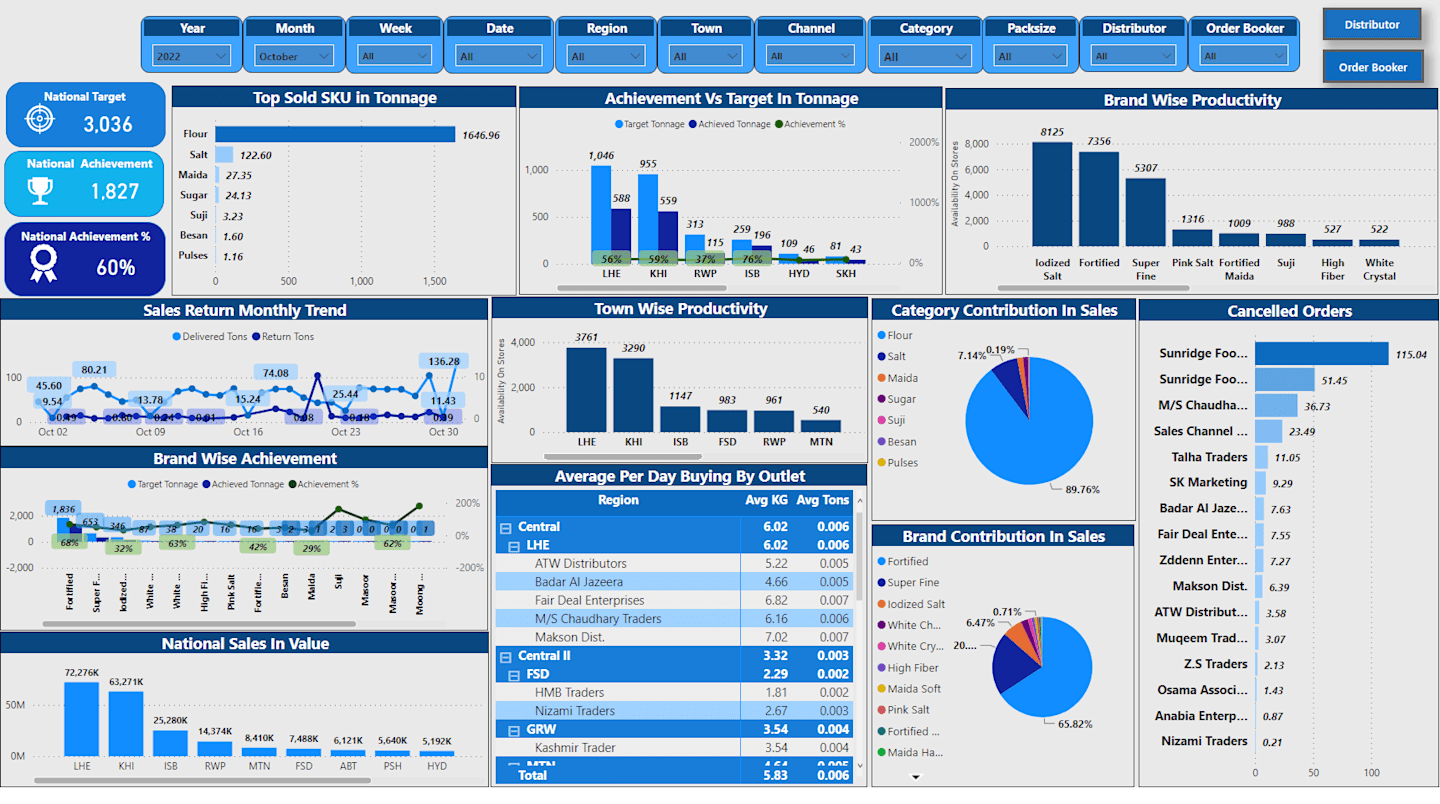Collapse the GRW row in outlet table
The image size is (1440, 804).
(515, 730)
